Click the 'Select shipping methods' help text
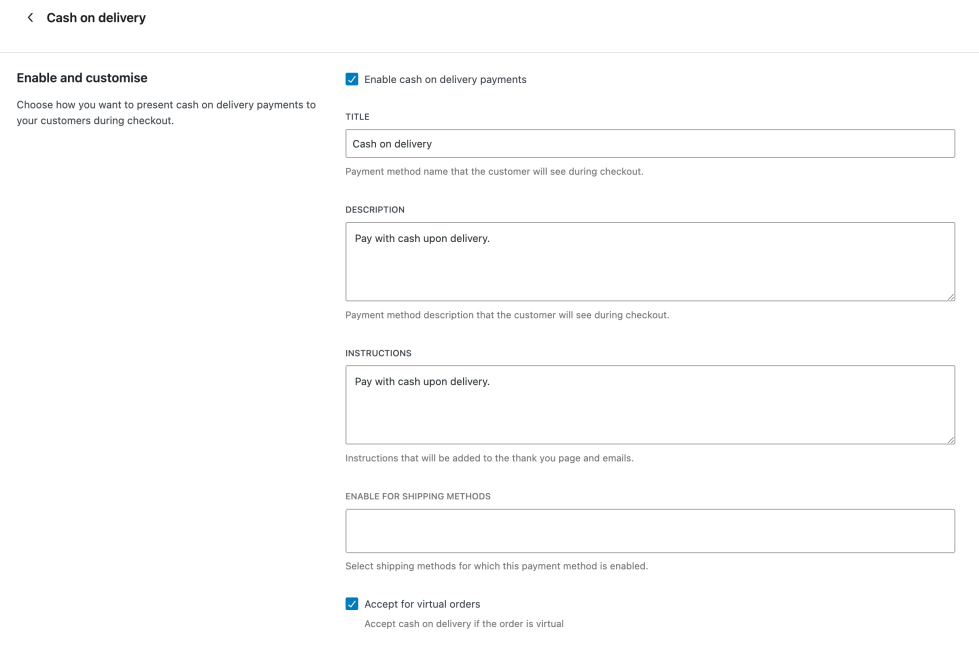Viewport: 979px width, 650px height. (496, 566)
